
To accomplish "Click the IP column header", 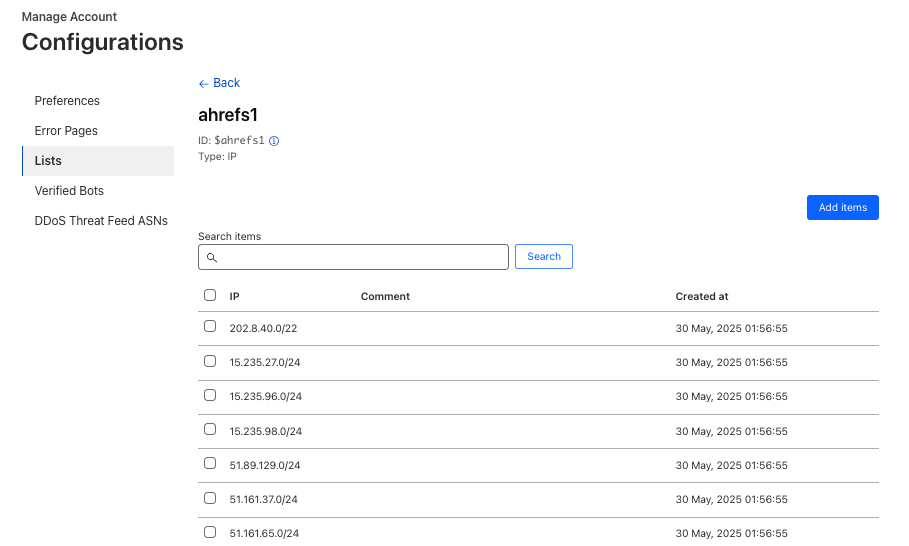I will (234, 296).
